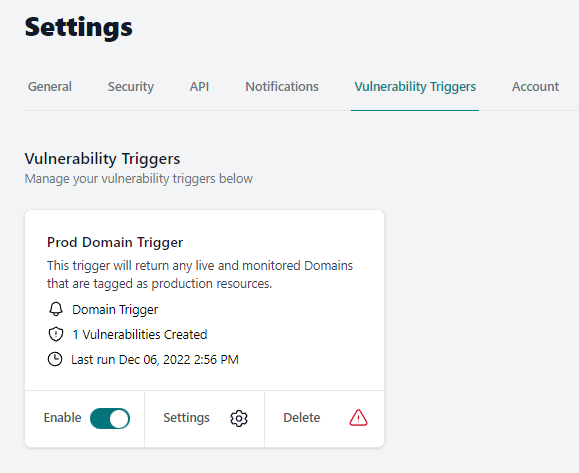The height and width of the screenshot is (473, 579).
Task: Disable the Prod Domain Trigger toggle
Action: point(110,418)
